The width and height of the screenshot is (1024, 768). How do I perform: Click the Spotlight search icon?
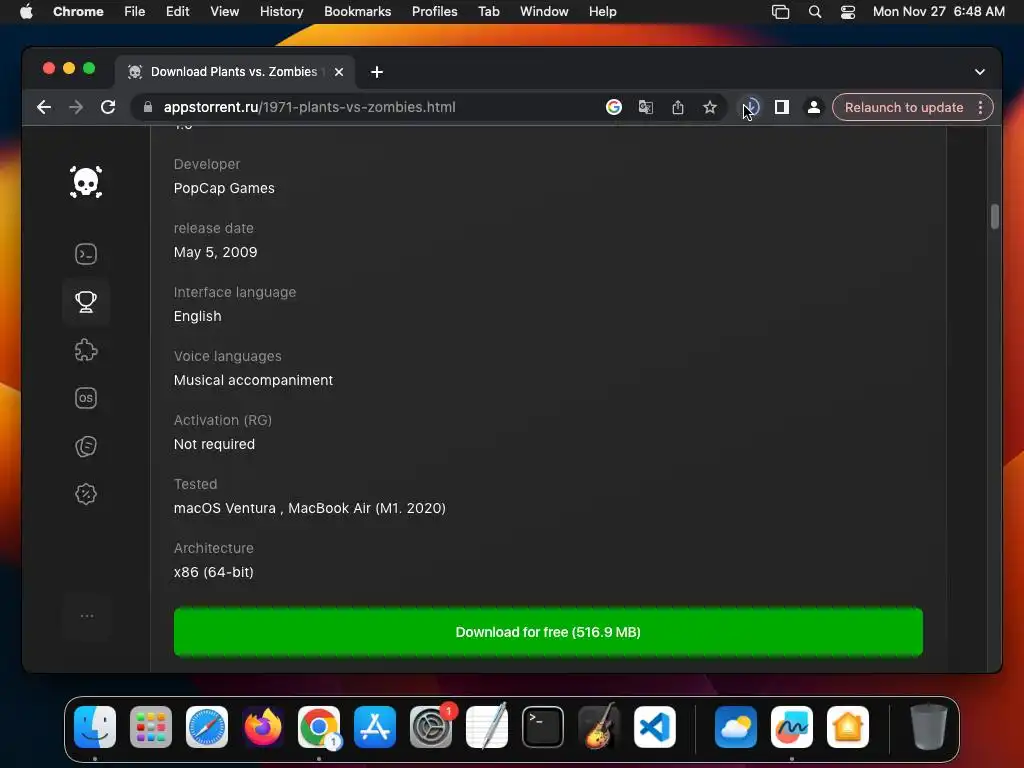click(814, 12)
